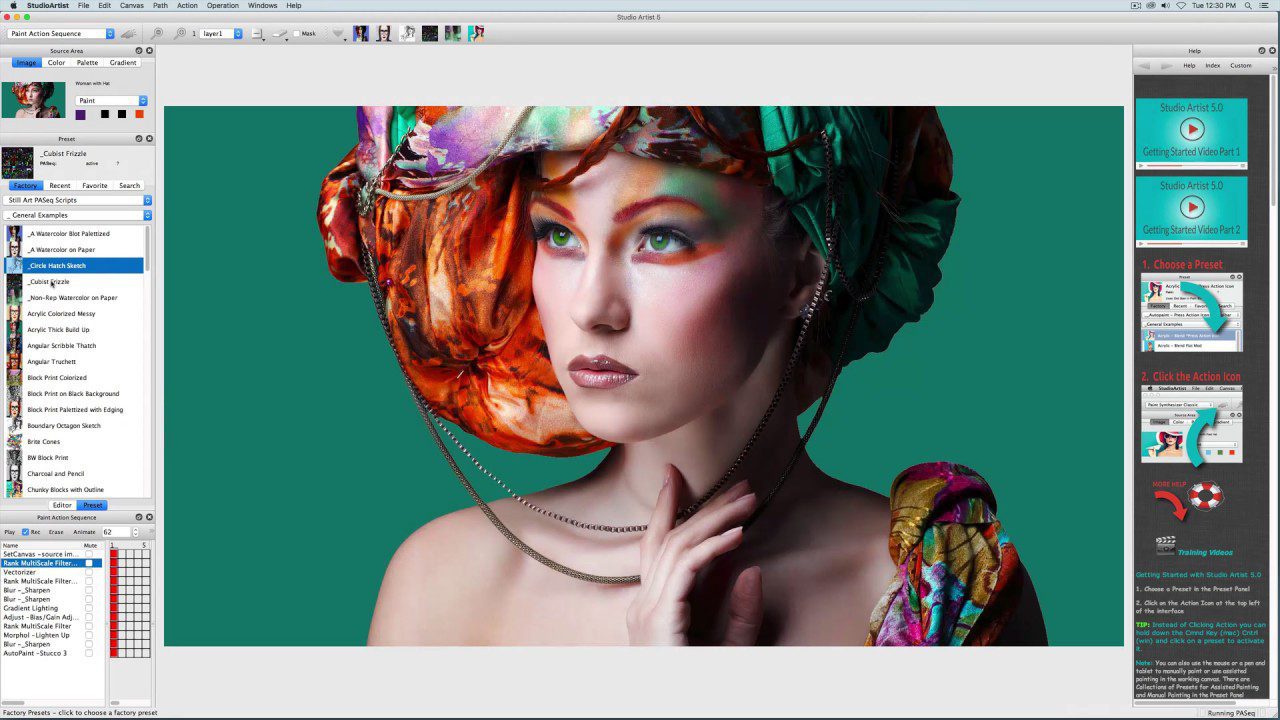Go forward in the Help browser

(x=1166, y=66)
